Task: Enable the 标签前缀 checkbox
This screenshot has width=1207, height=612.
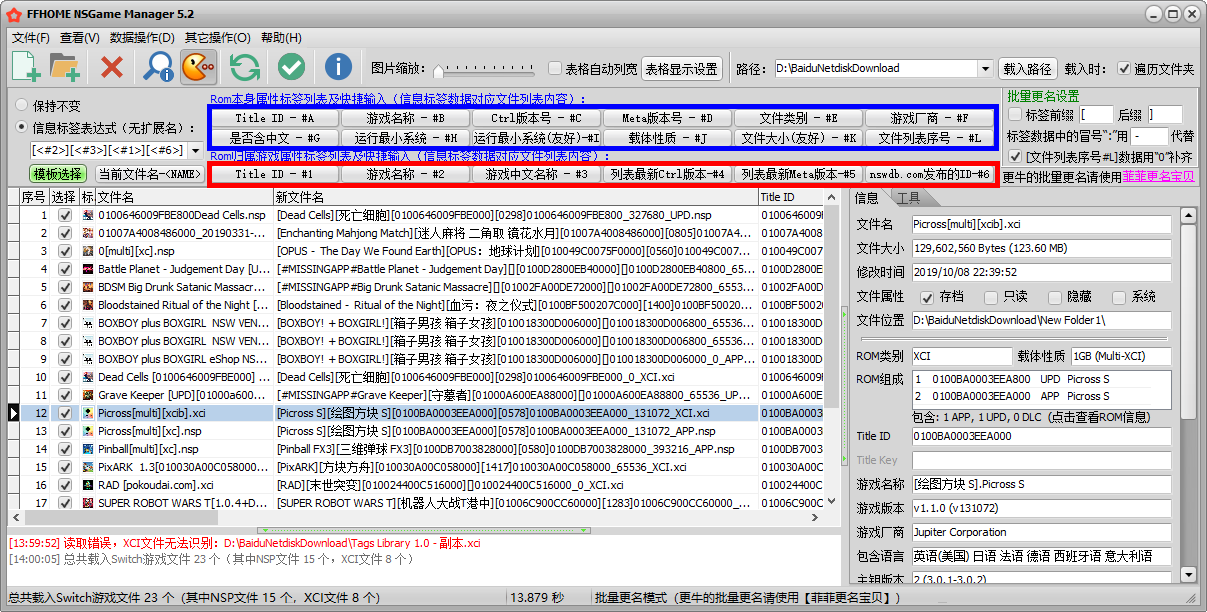Action: tap(1016, 114)
